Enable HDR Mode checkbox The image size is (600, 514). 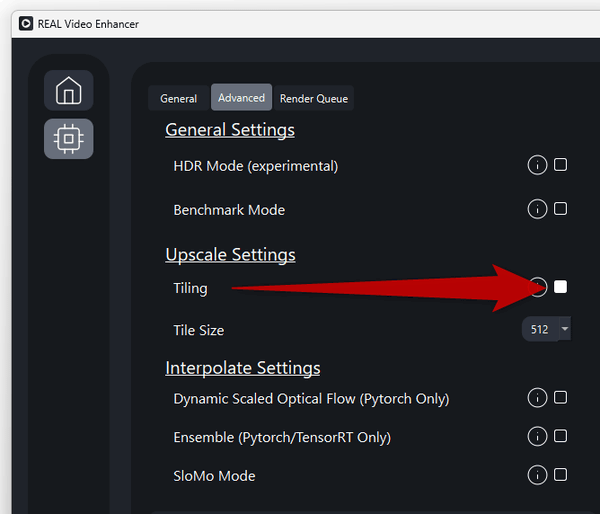coord(561,165)
